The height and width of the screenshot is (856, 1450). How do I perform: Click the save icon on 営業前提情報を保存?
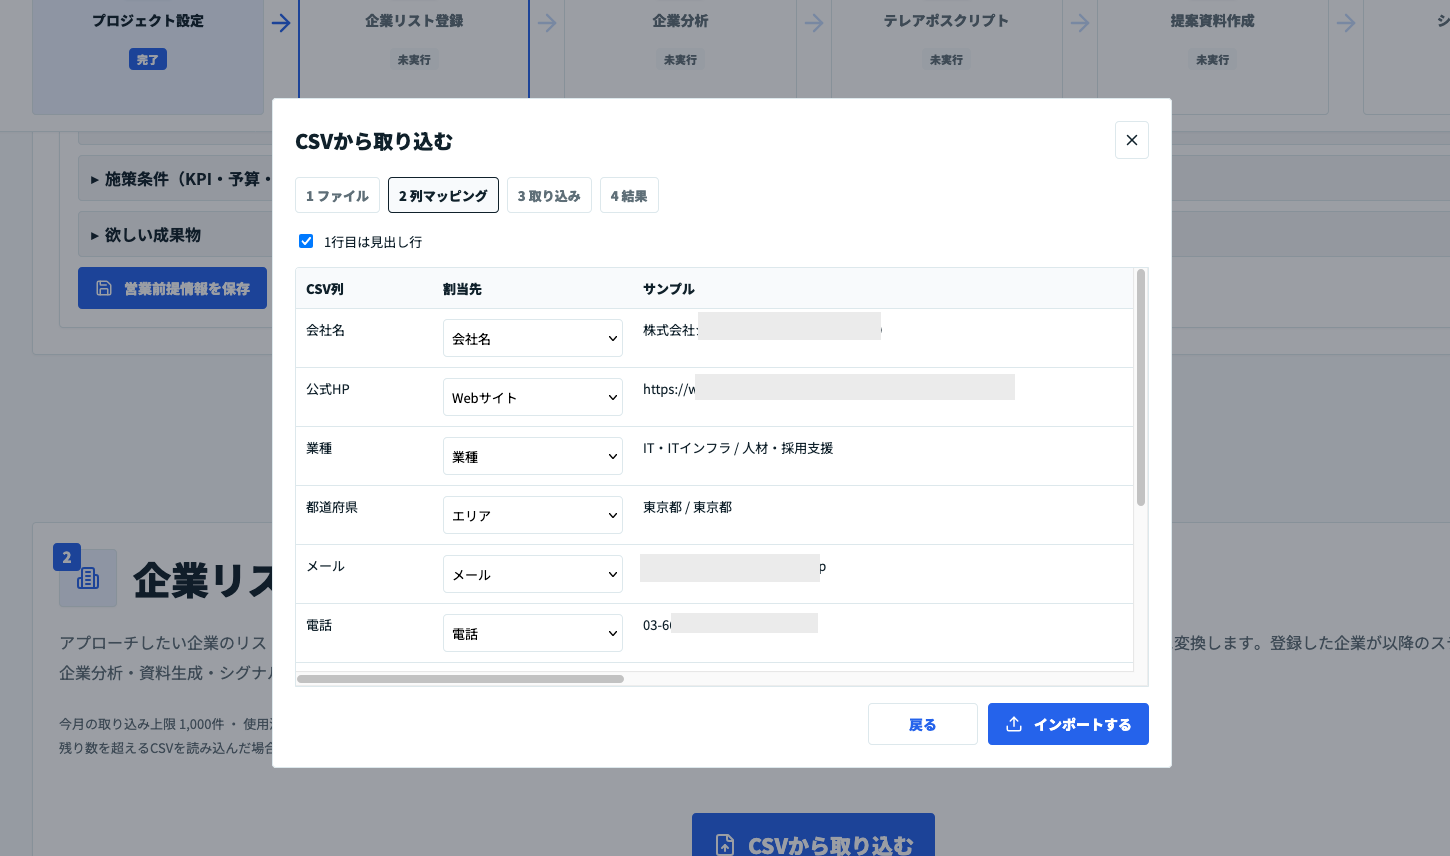point(104,288)
